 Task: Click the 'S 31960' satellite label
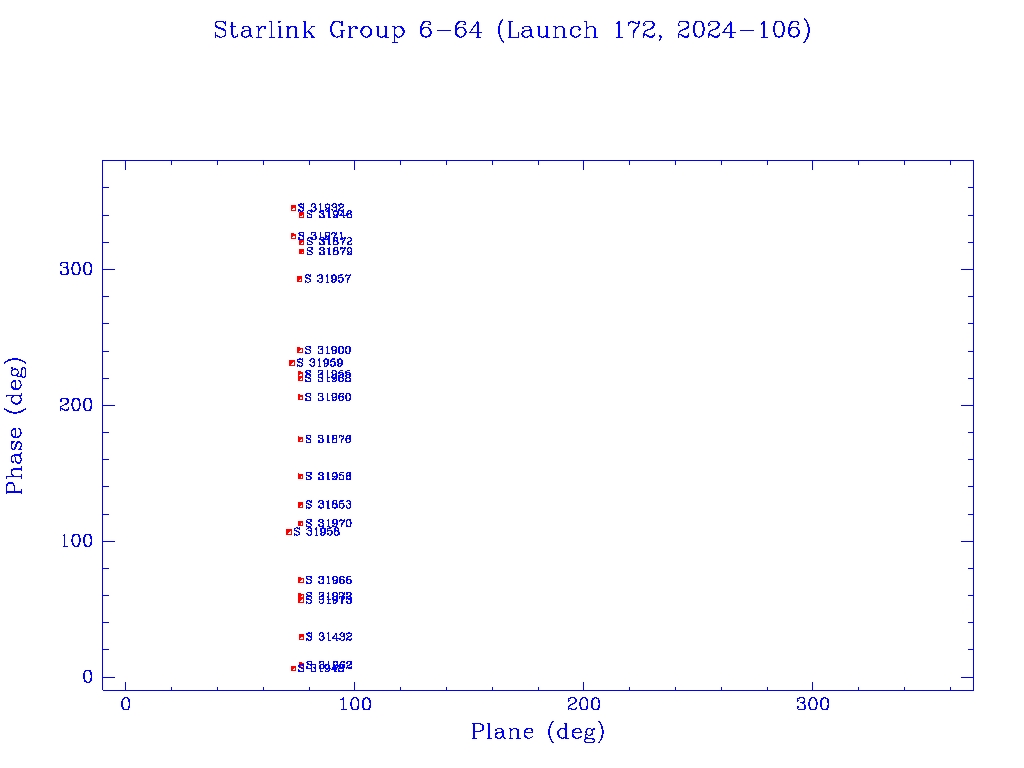(328, 397)
